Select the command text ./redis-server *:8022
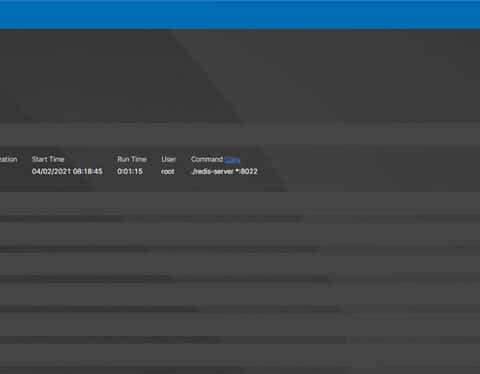The image size is (480, 374). click(x=225, y=171)
